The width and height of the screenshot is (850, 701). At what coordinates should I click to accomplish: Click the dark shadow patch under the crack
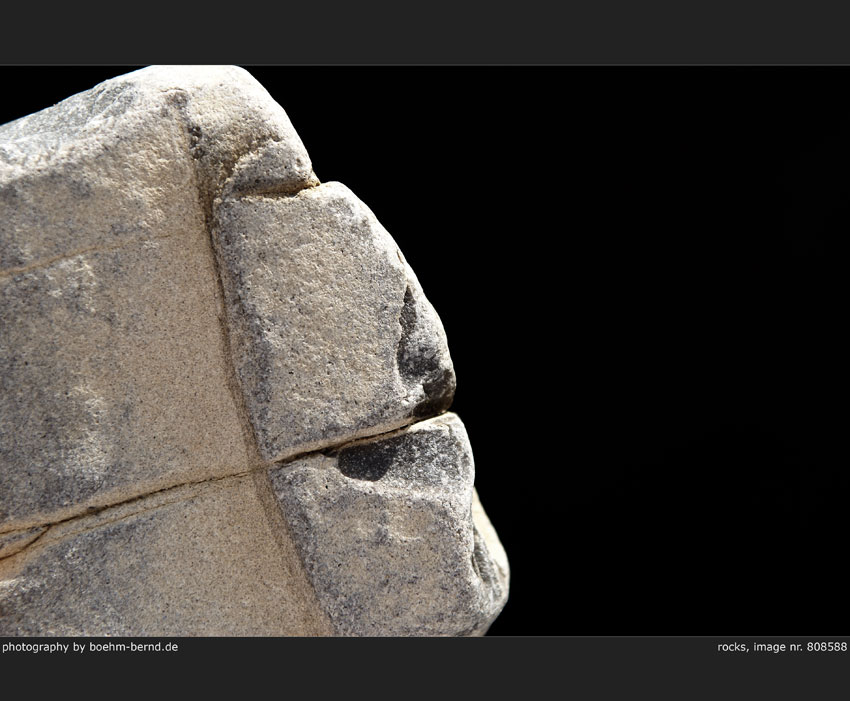370,460
